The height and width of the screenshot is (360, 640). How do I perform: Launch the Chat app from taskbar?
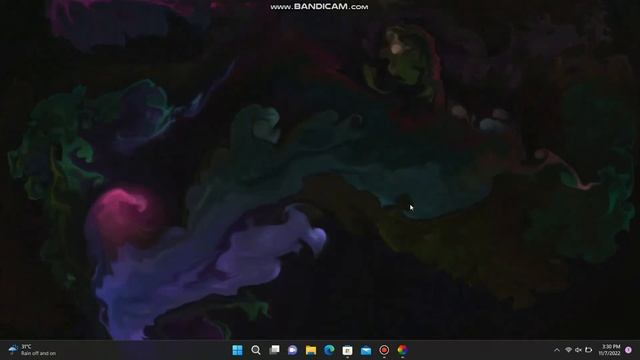point(293,350)
